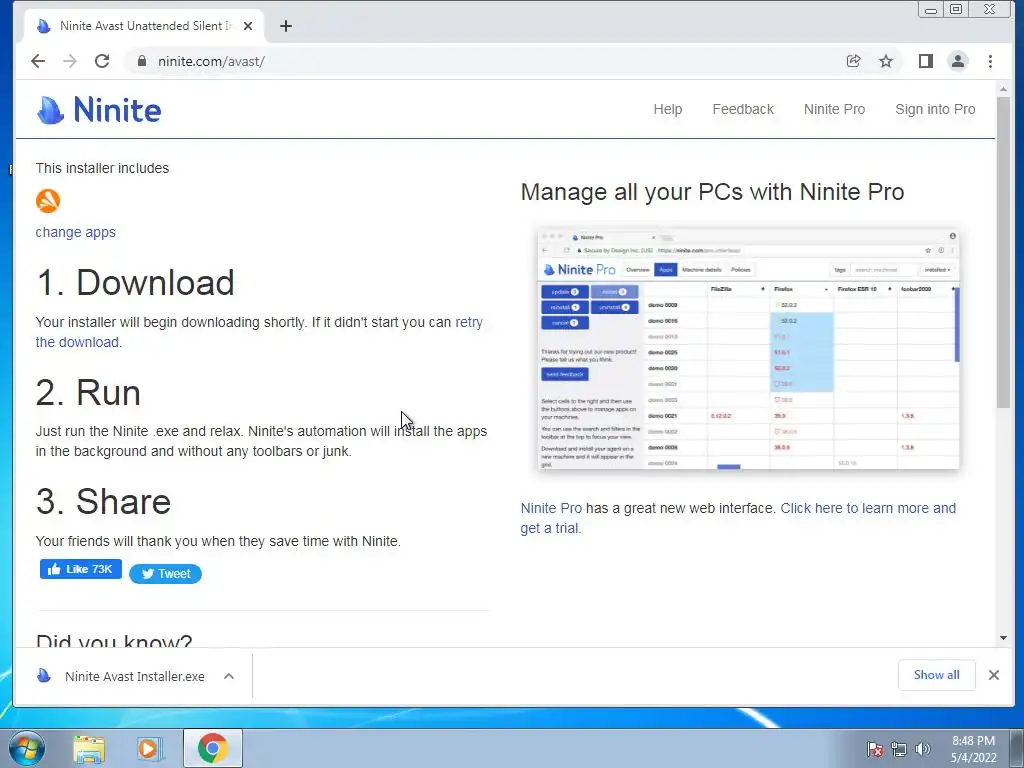Image resolution: width=1024 pixels, height=768 pixels.
Task: Click the address bar URL ninite.com/avast/
Action: coord(211,61)
